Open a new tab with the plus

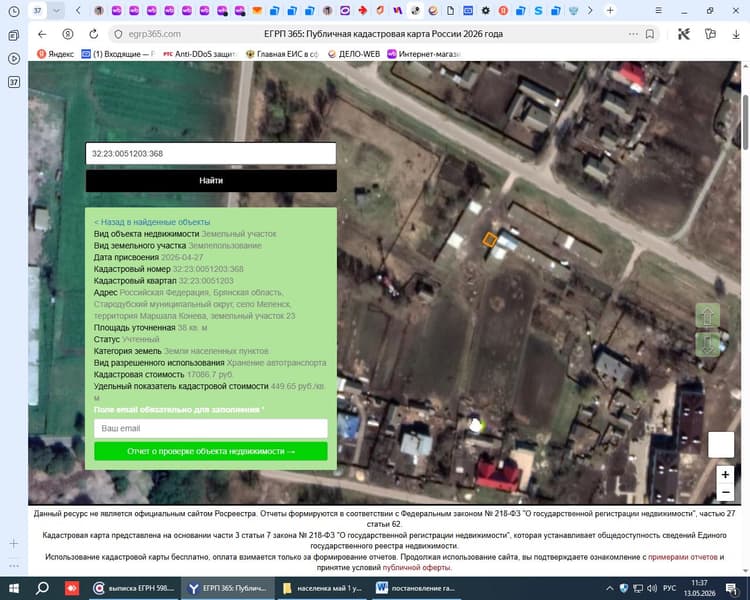tap(610, 11)
